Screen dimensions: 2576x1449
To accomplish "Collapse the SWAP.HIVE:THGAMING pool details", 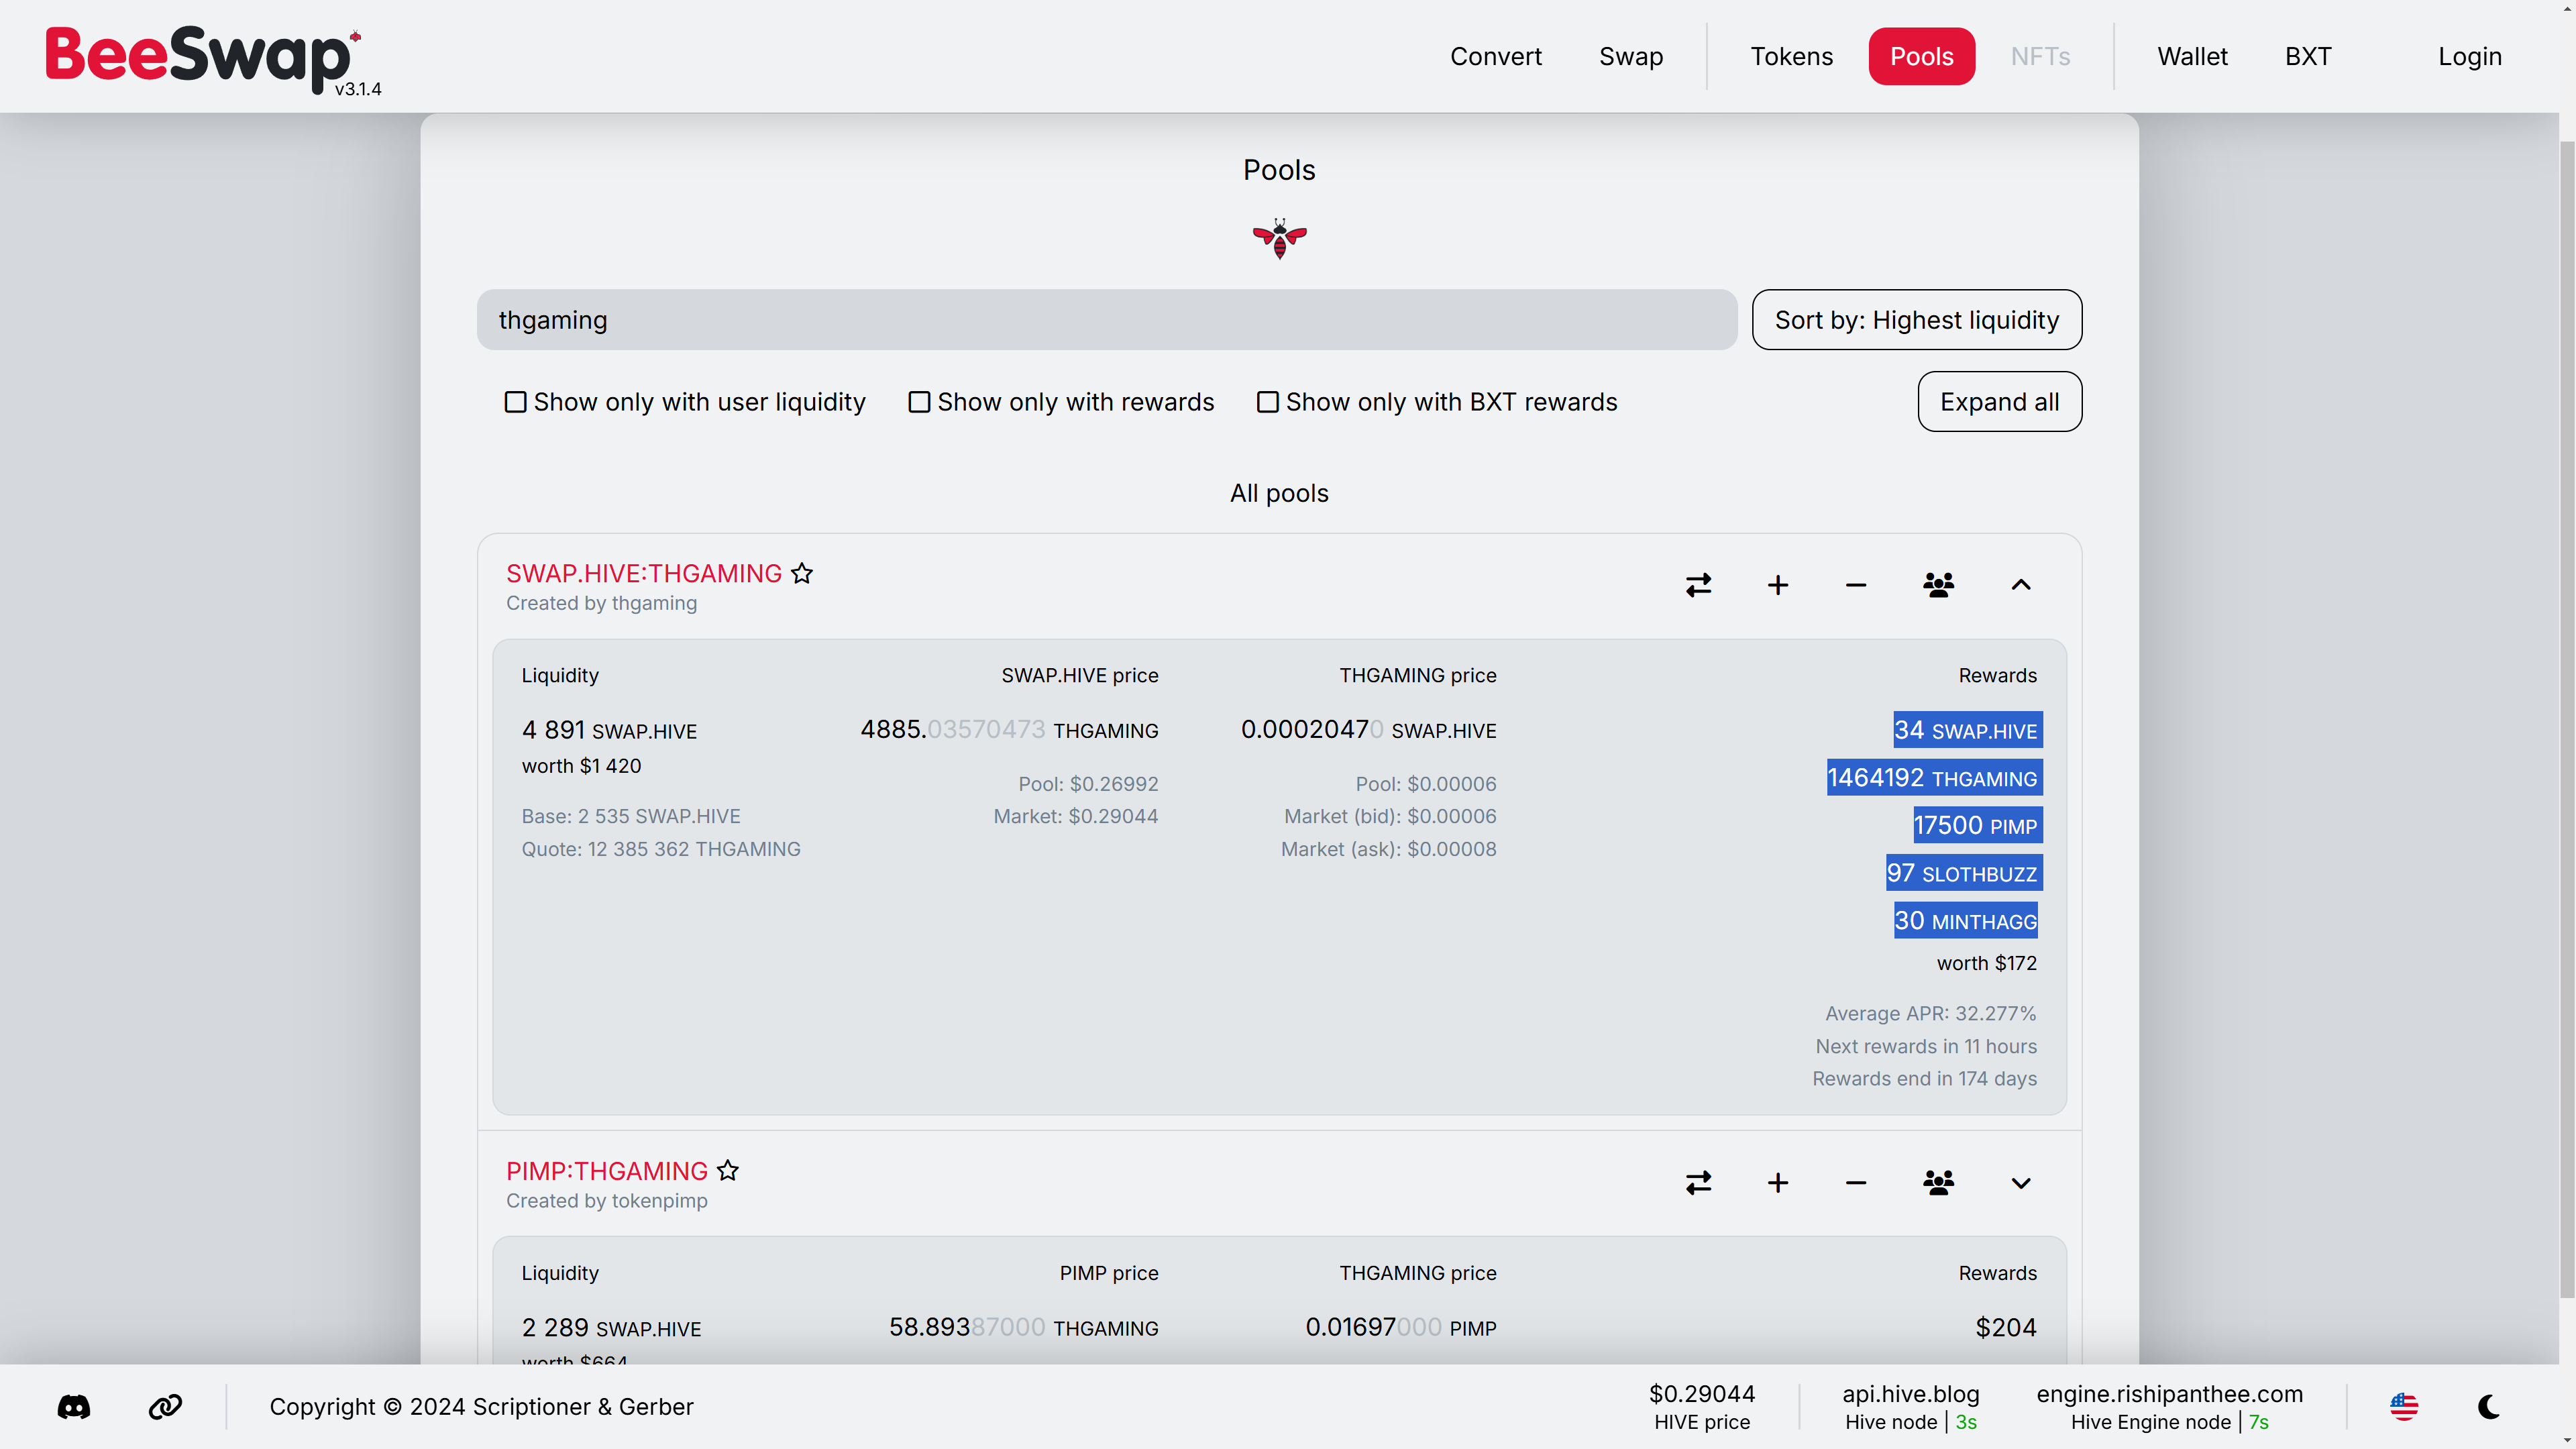I will [2021, 585].
